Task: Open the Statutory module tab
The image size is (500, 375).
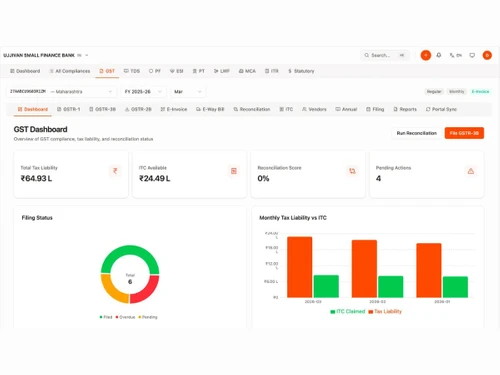Action: 301,71
